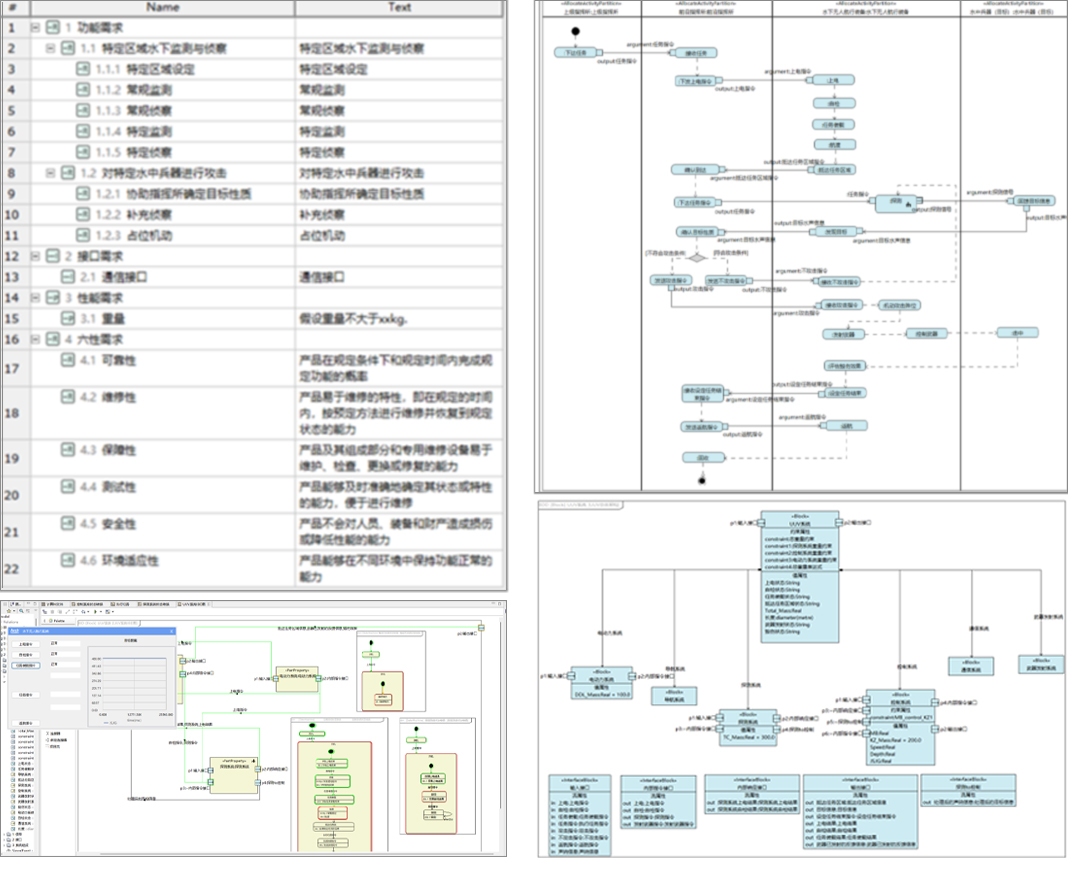
Task: Select the activity final node at the bottom
Action: [702, 481]
